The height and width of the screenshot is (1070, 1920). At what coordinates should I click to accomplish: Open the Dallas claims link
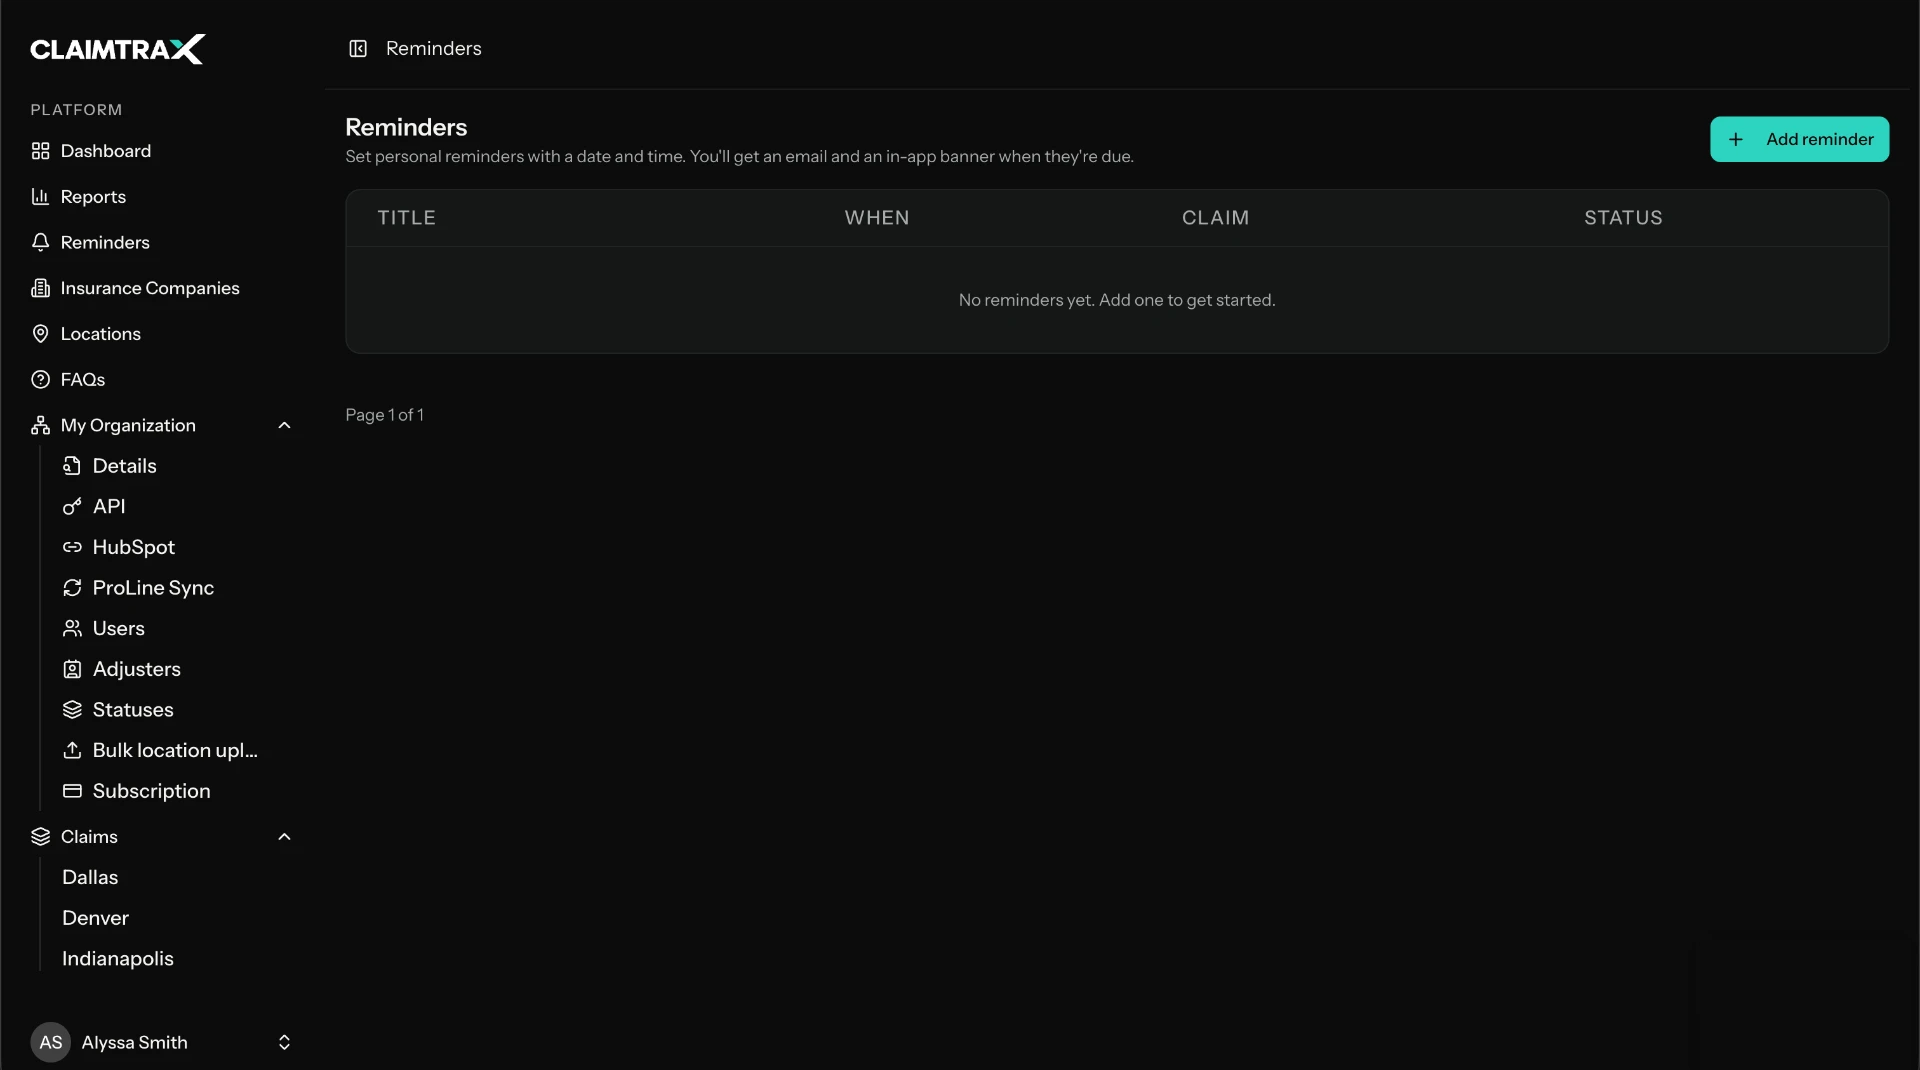click(x=90, y=878)
